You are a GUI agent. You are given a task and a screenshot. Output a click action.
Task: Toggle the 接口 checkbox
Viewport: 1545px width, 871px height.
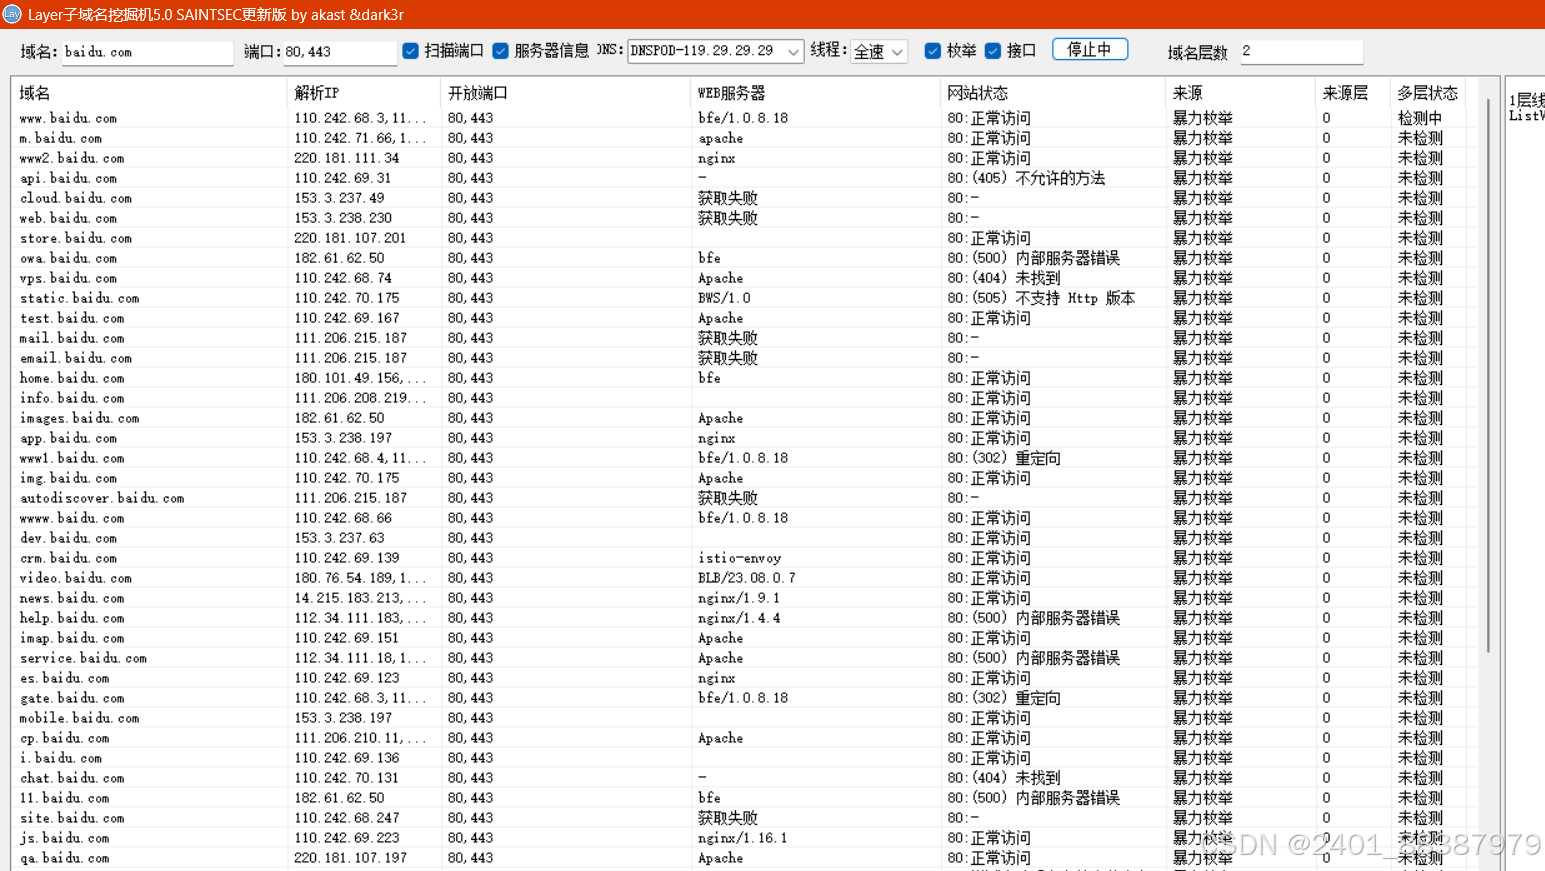tap(993, 51)
